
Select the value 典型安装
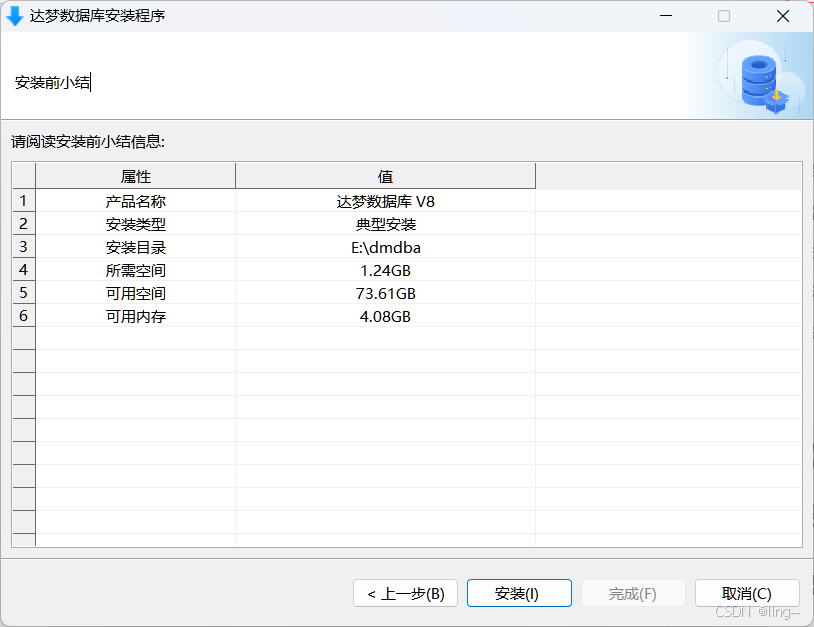pyautogui.click(x=385, y=224)
